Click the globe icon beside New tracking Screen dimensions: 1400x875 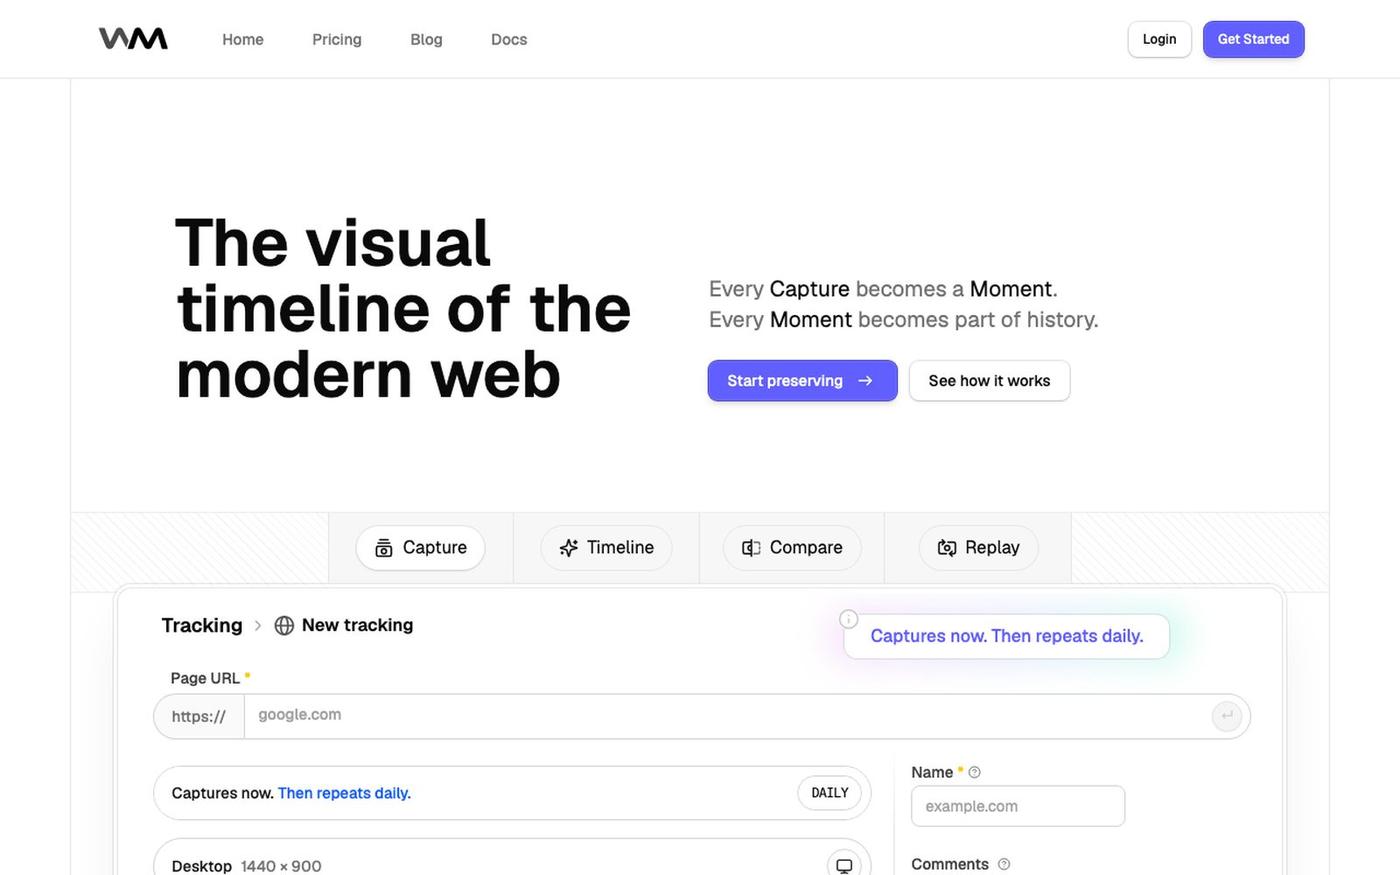point(284,625)
